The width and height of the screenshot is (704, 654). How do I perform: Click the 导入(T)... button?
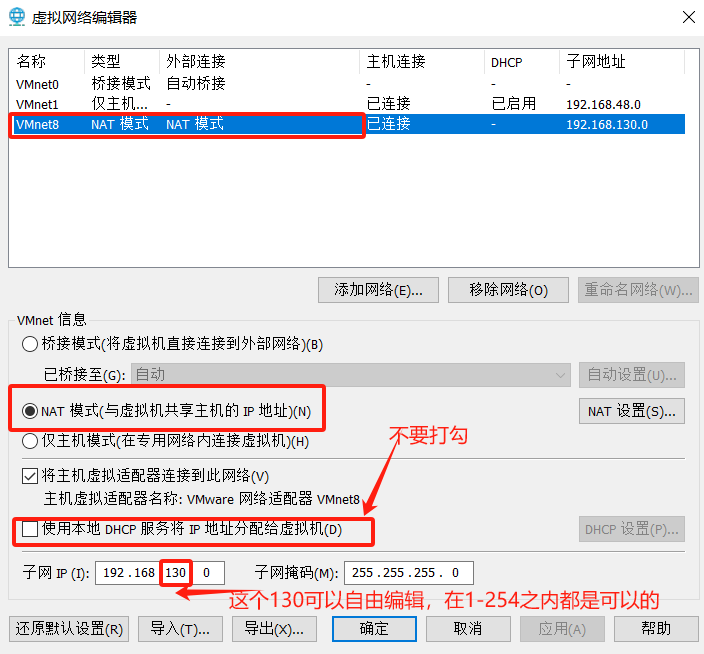click(x=180, y=629)
